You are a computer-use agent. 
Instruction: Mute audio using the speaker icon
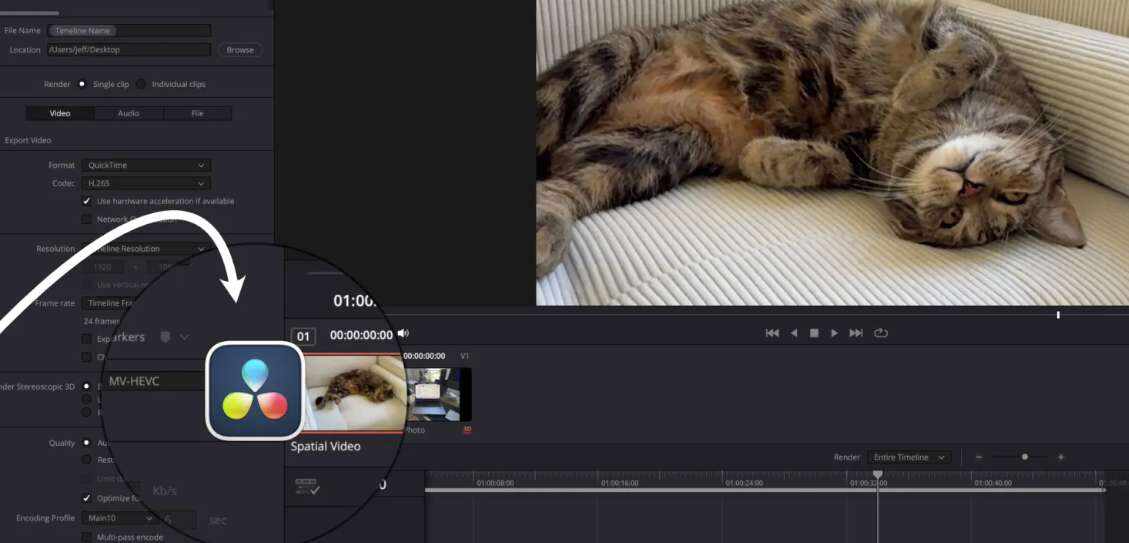tap(403, 334)
